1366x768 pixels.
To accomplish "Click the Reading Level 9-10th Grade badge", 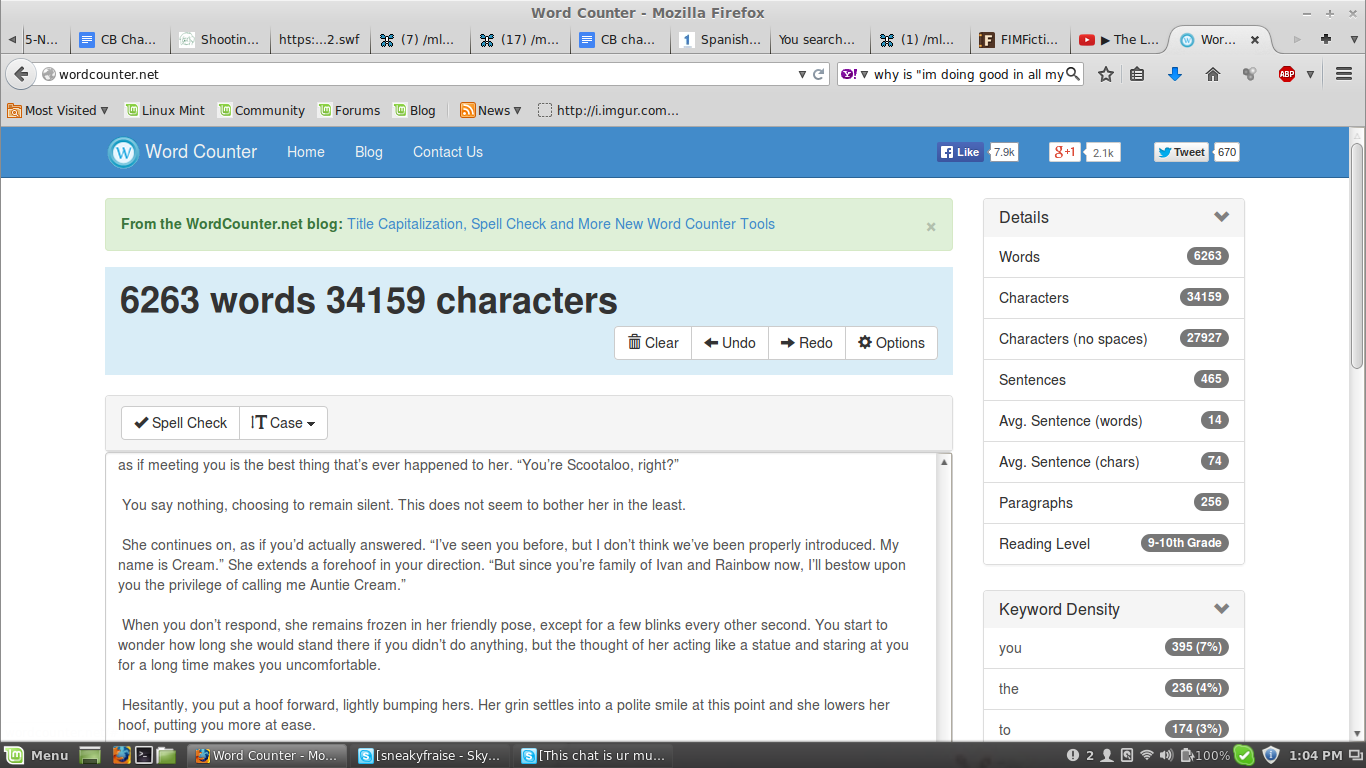I will click(x=1185, y=543).
